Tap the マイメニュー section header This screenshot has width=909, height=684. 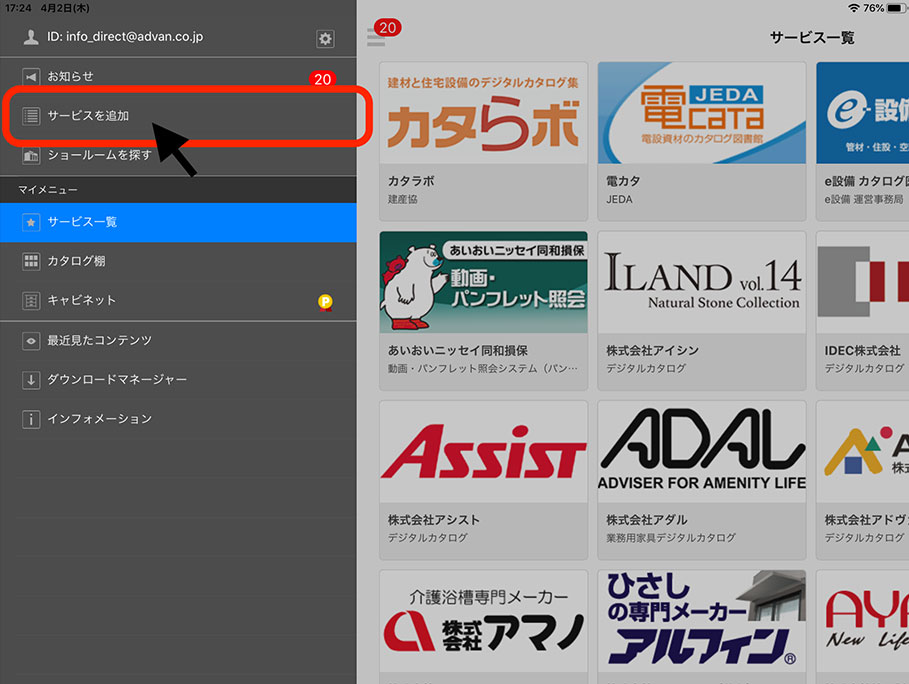tap(179, 190)
